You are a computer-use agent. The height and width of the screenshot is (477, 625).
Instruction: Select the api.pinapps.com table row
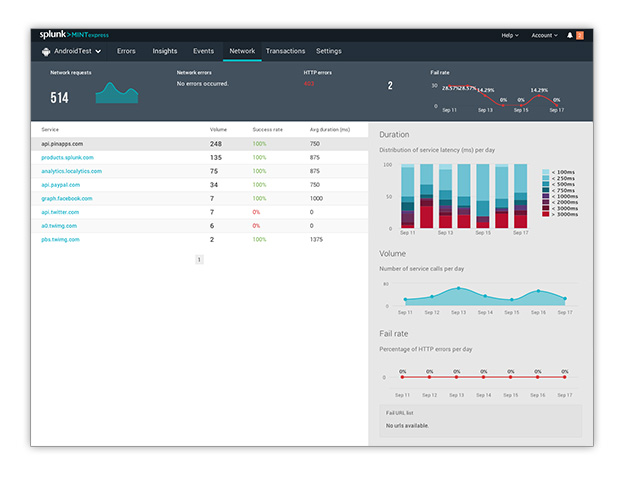tap(199, 144)
